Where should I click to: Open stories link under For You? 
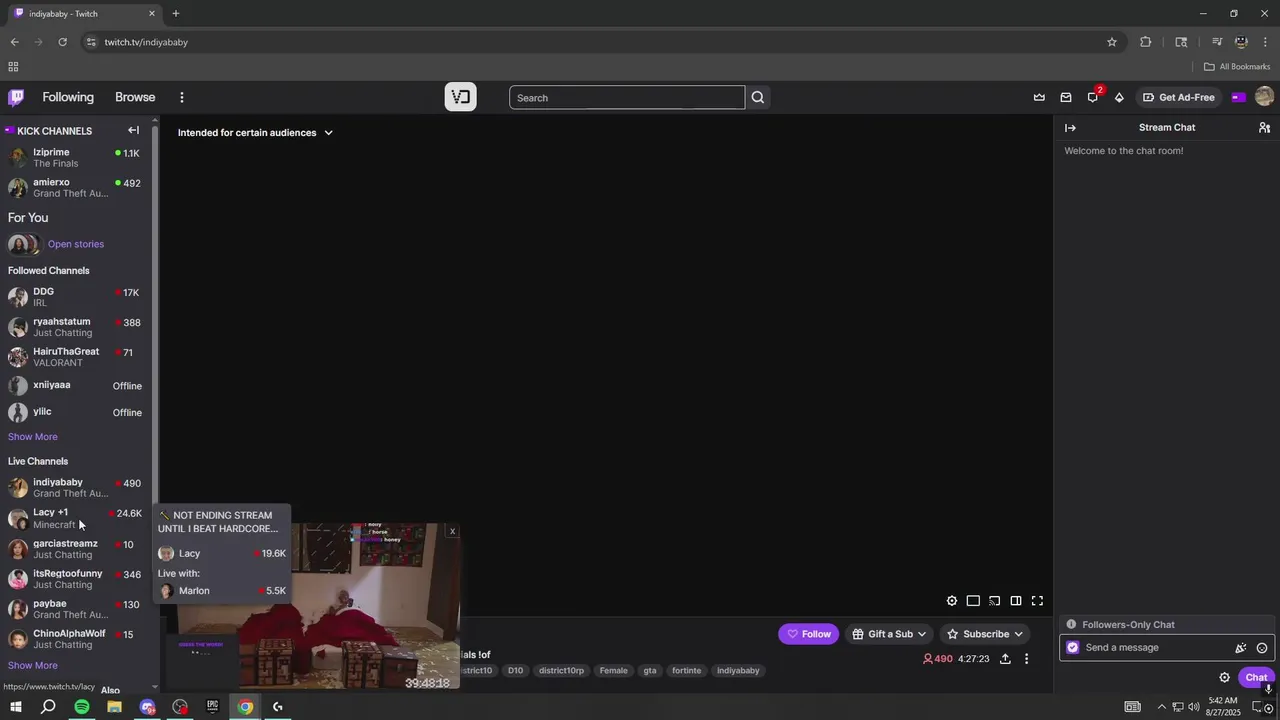76,244
